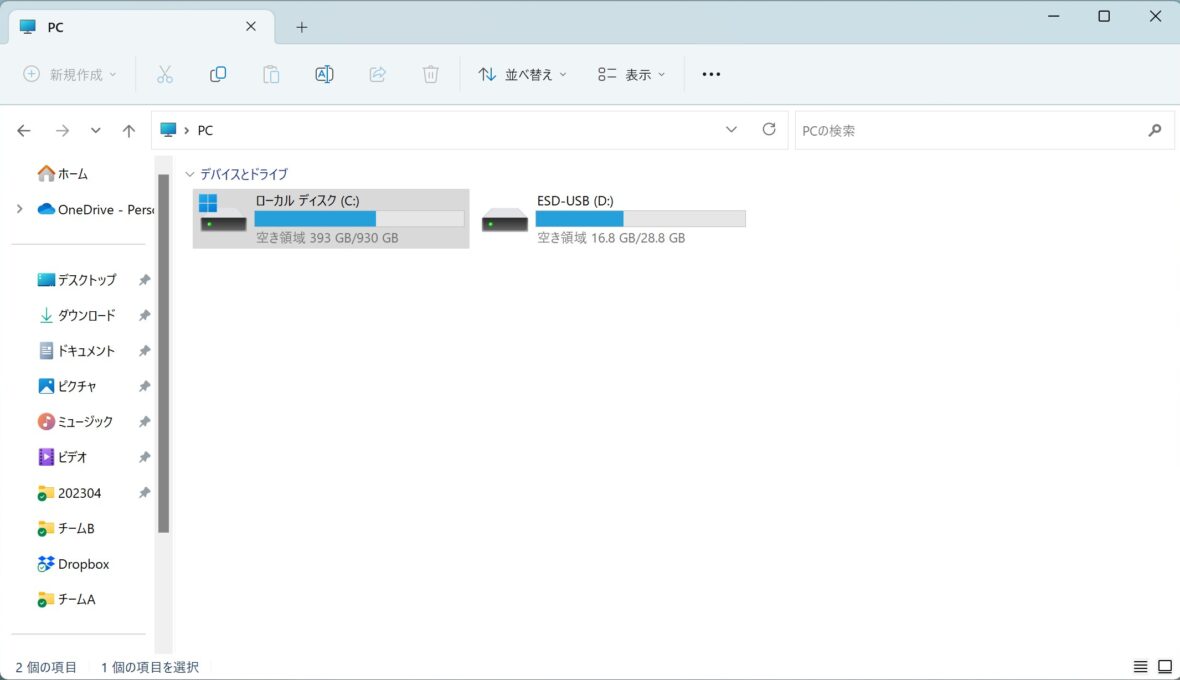Image resolution: width=1180 pixels, height=680 pixels.
Task: Click the back navigation arrow
Action: coord(23,130)
